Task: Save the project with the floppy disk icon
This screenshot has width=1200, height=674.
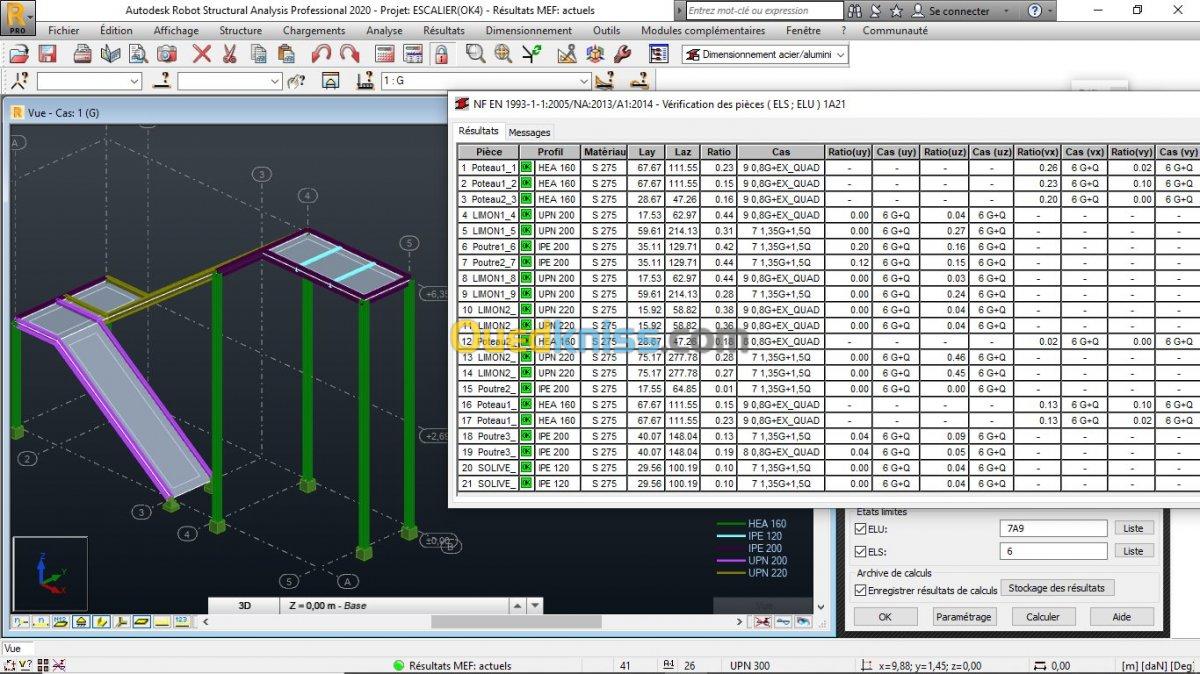Action: tap(47, 54)
